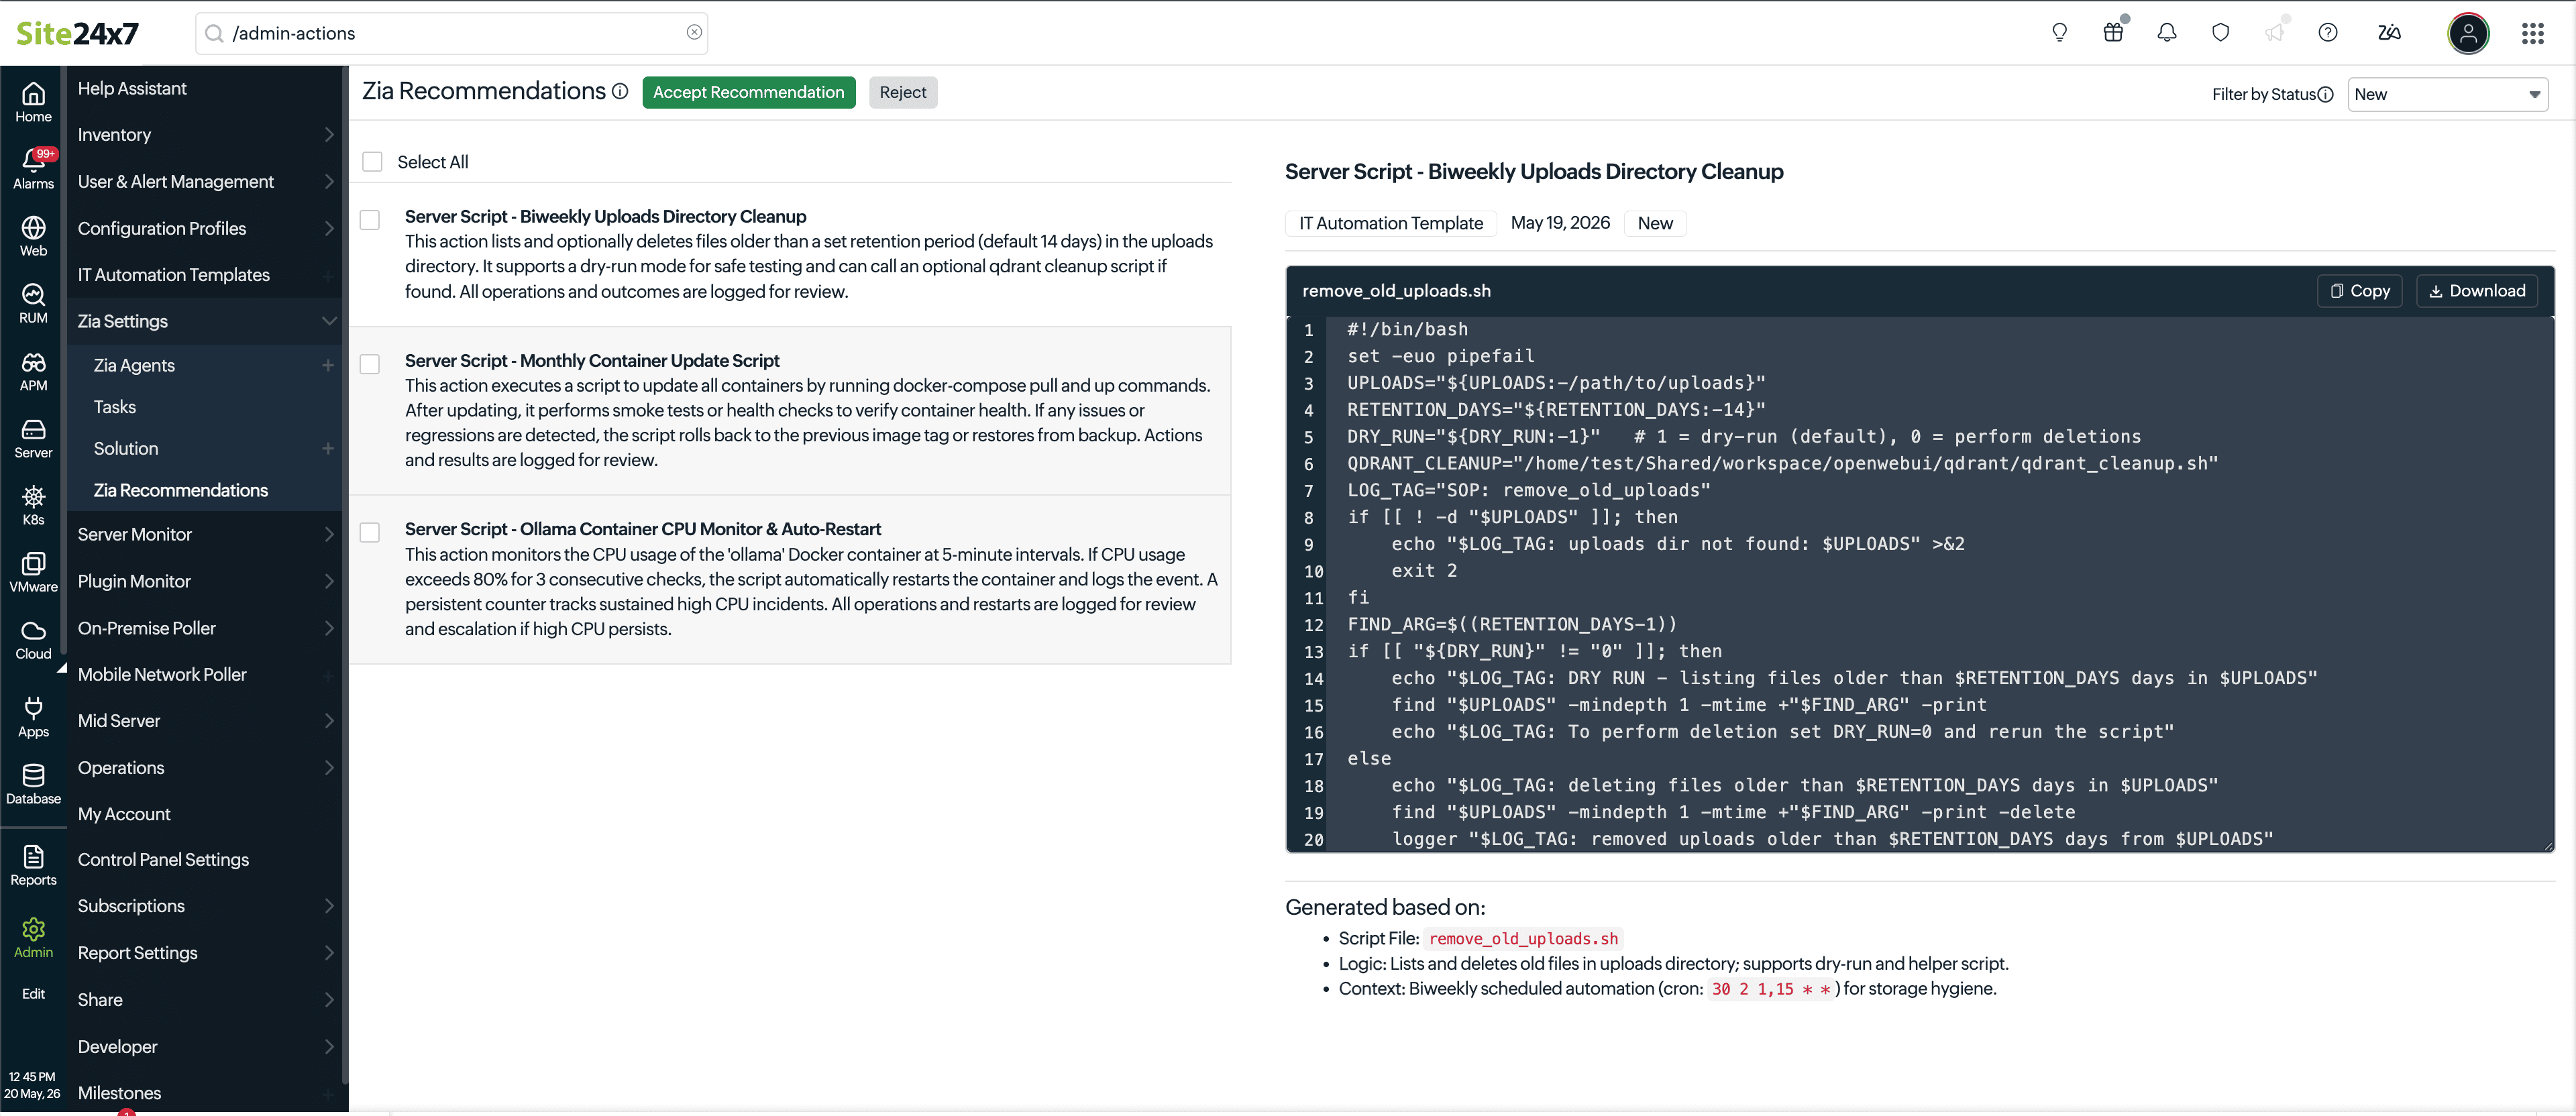Click the lightbulb tips icon in header
The image size is (2576, 1116).
(x=2059, y=33)
